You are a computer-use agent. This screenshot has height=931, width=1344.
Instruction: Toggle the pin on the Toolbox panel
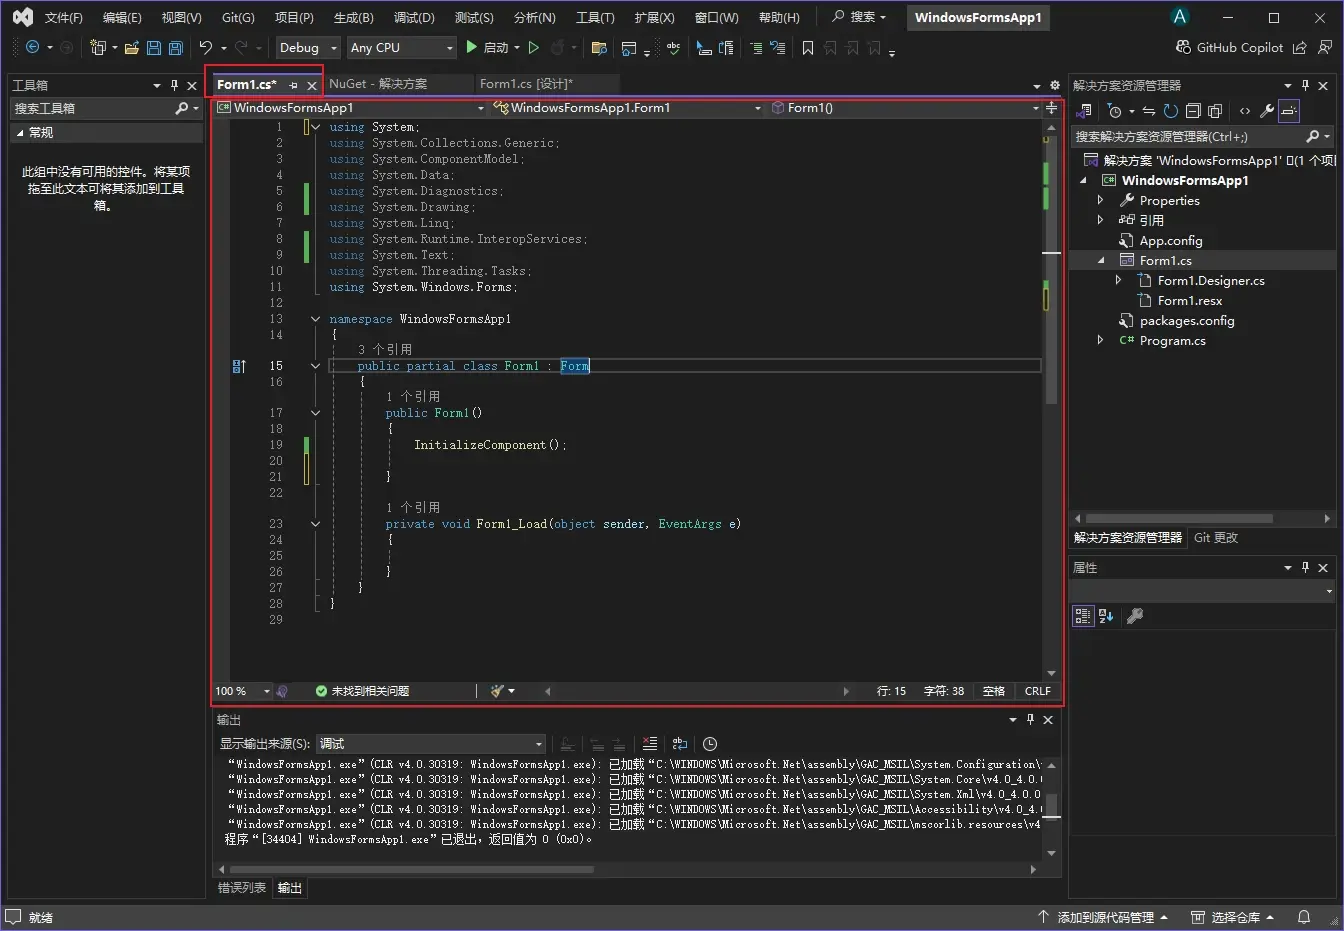coord(174,86)
